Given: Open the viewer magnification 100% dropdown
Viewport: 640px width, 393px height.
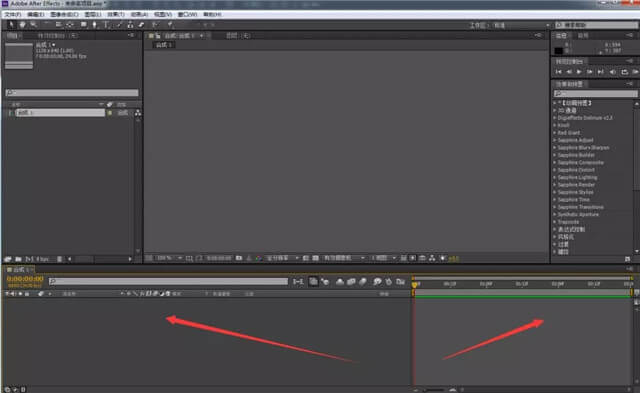Looking at the screenshot, I should [169, 258].
